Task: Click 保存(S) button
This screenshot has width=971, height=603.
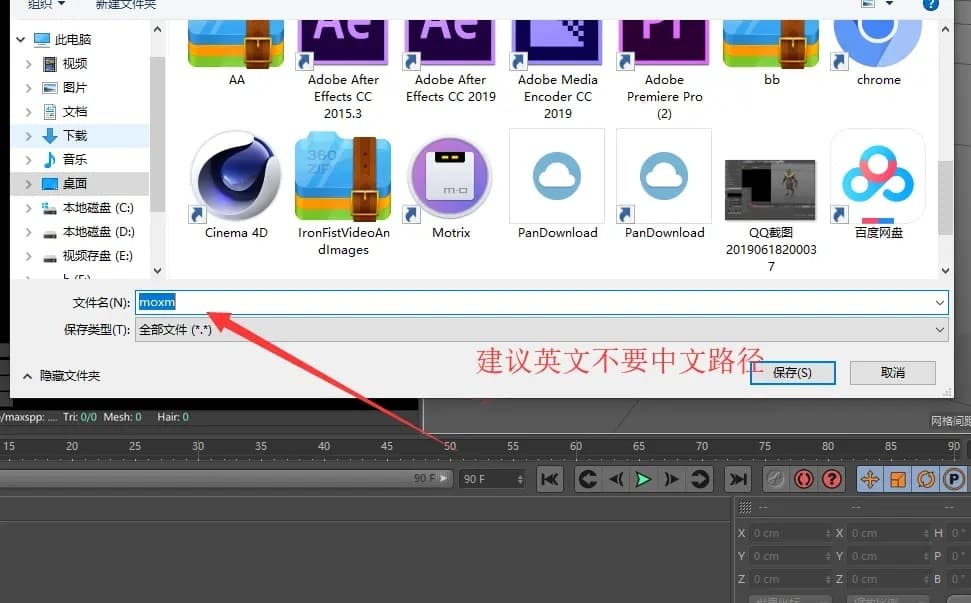Action: click(x=793, y=373)
